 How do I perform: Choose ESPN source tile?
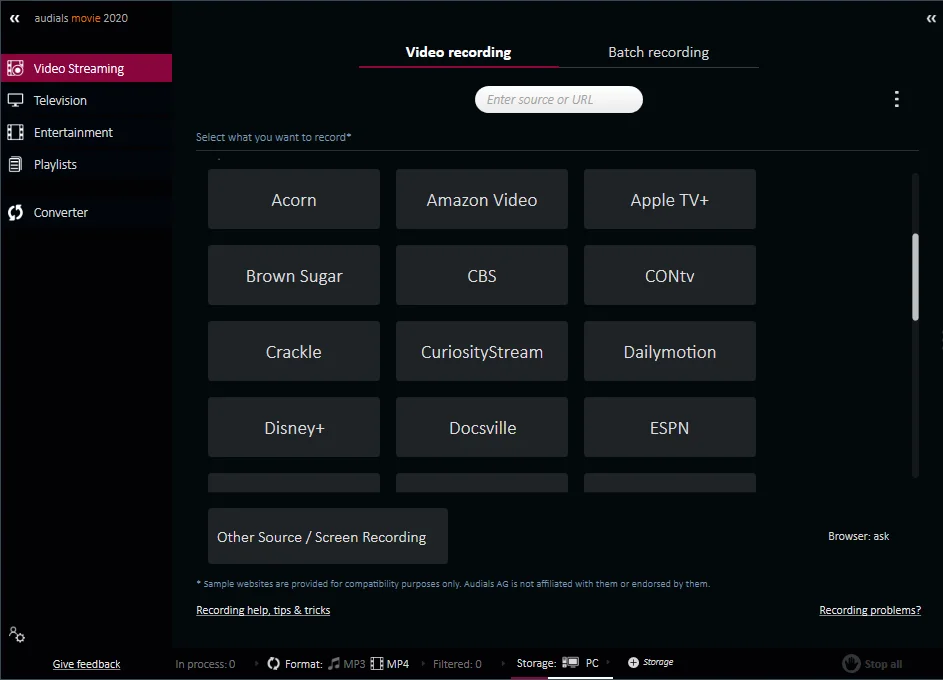click(669, 427)
